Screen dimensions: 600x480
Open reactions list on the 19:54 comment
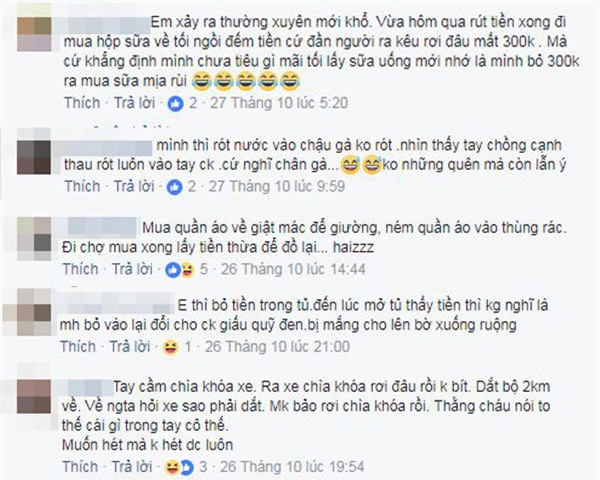179,467
